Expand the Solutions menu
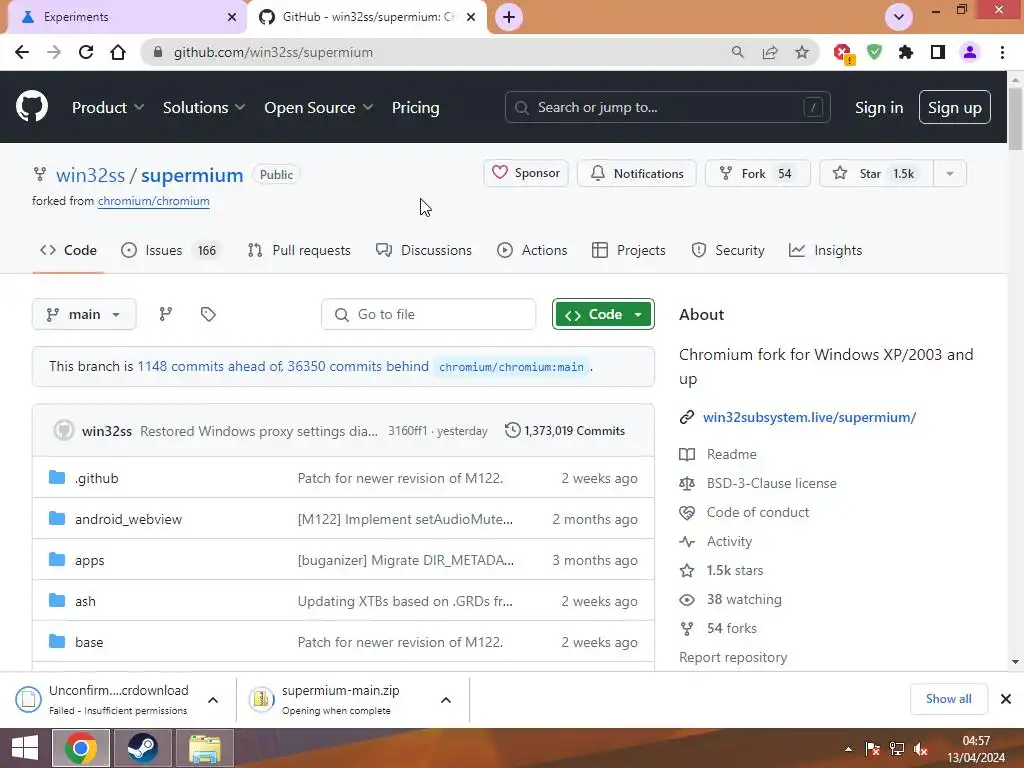Screen dimensions: 1024x768 [204, 108]
